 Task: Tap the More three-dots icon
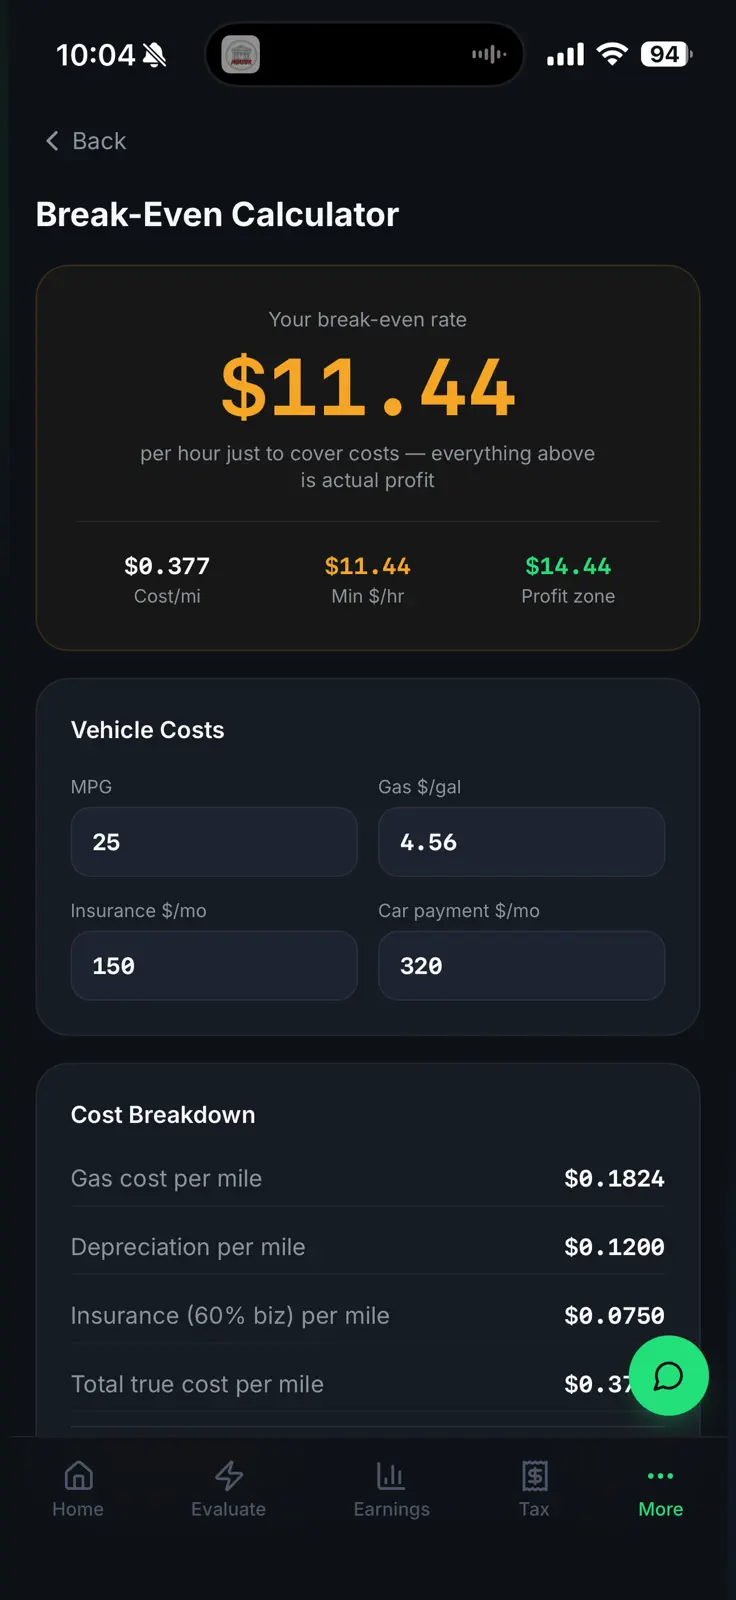coord(660,1476)
